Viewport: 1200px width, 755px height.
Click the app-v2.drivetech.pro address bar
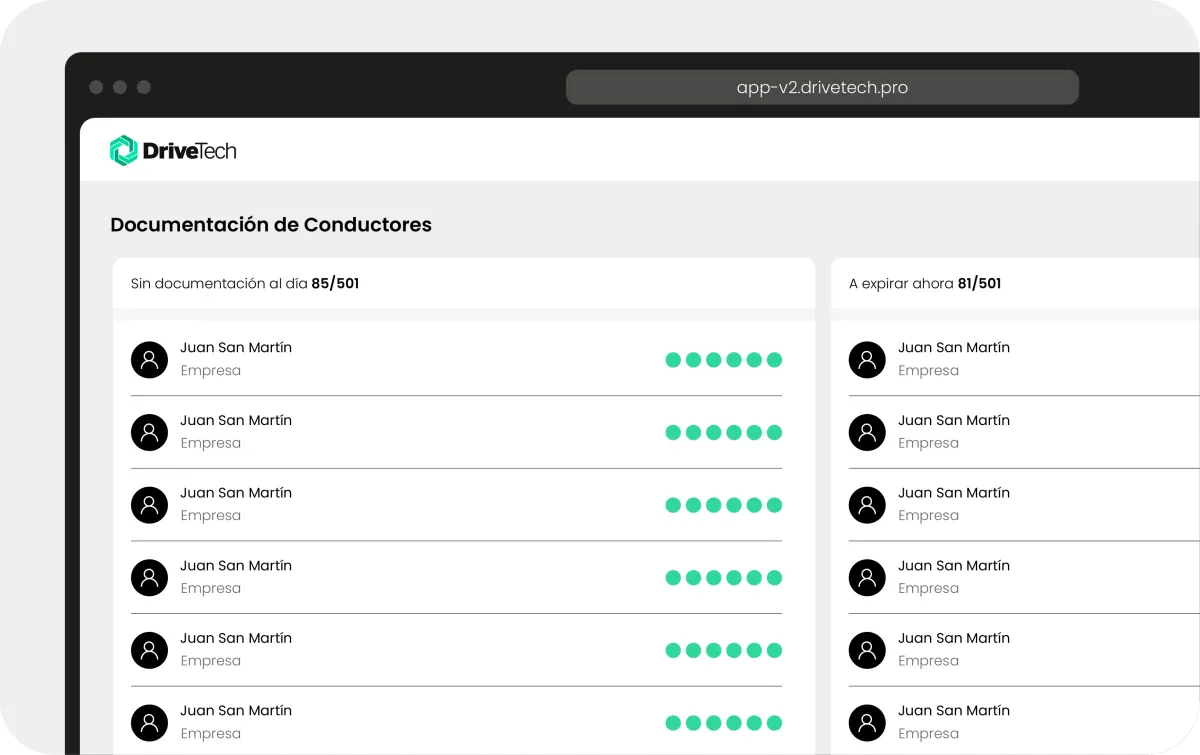(x=822, y=87)
